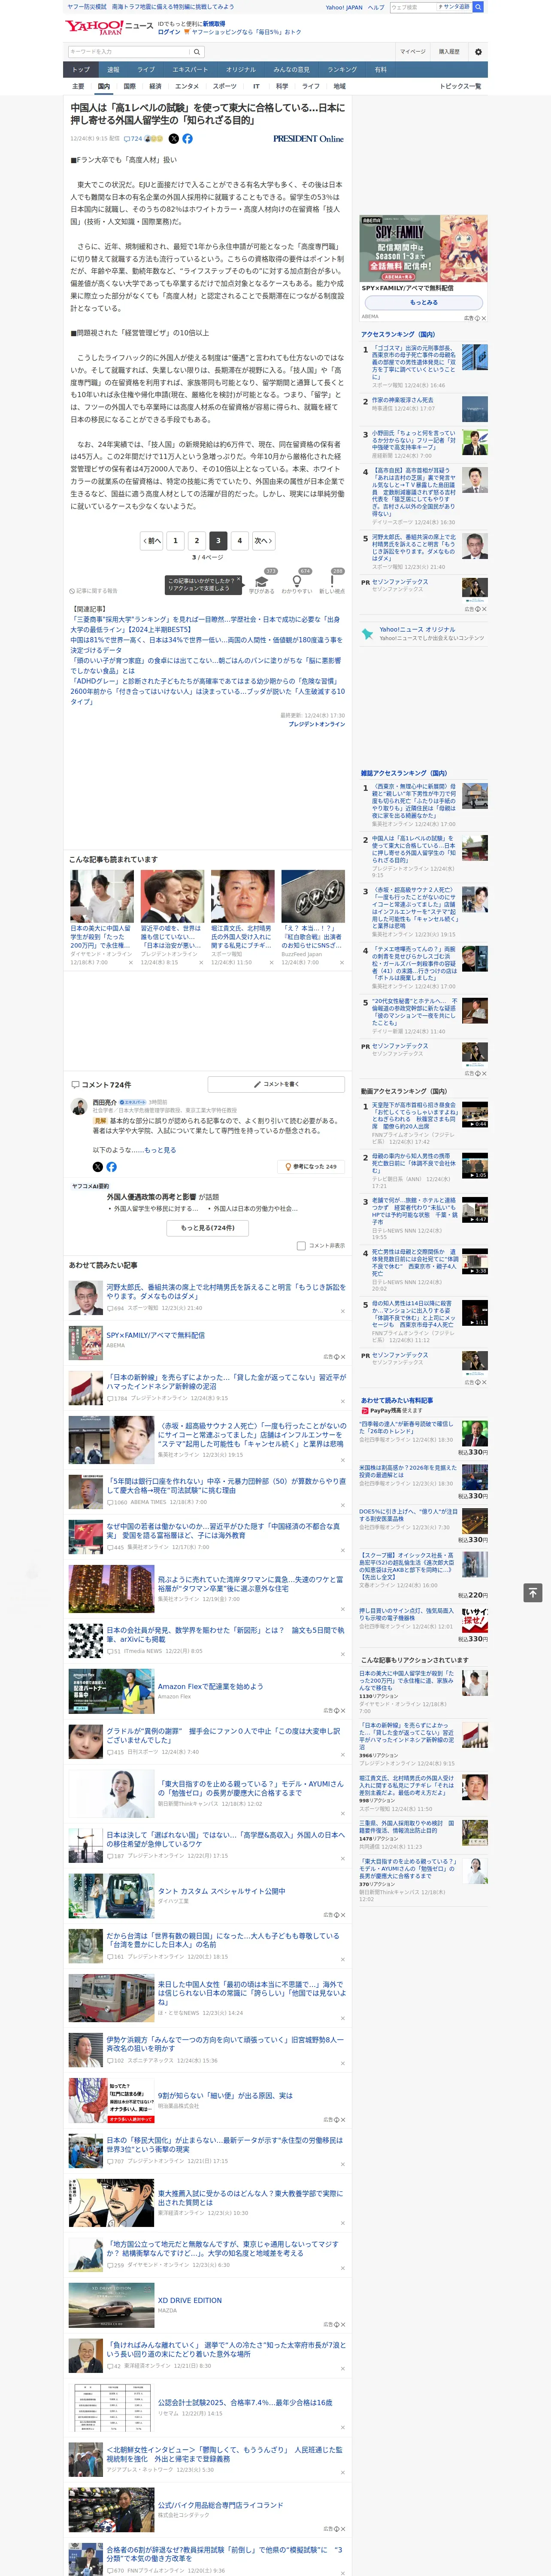Play rank 1 video in 動画アクセスランキング
The width and height of the screenshot is (551, 2576).
click(474, 1114)
